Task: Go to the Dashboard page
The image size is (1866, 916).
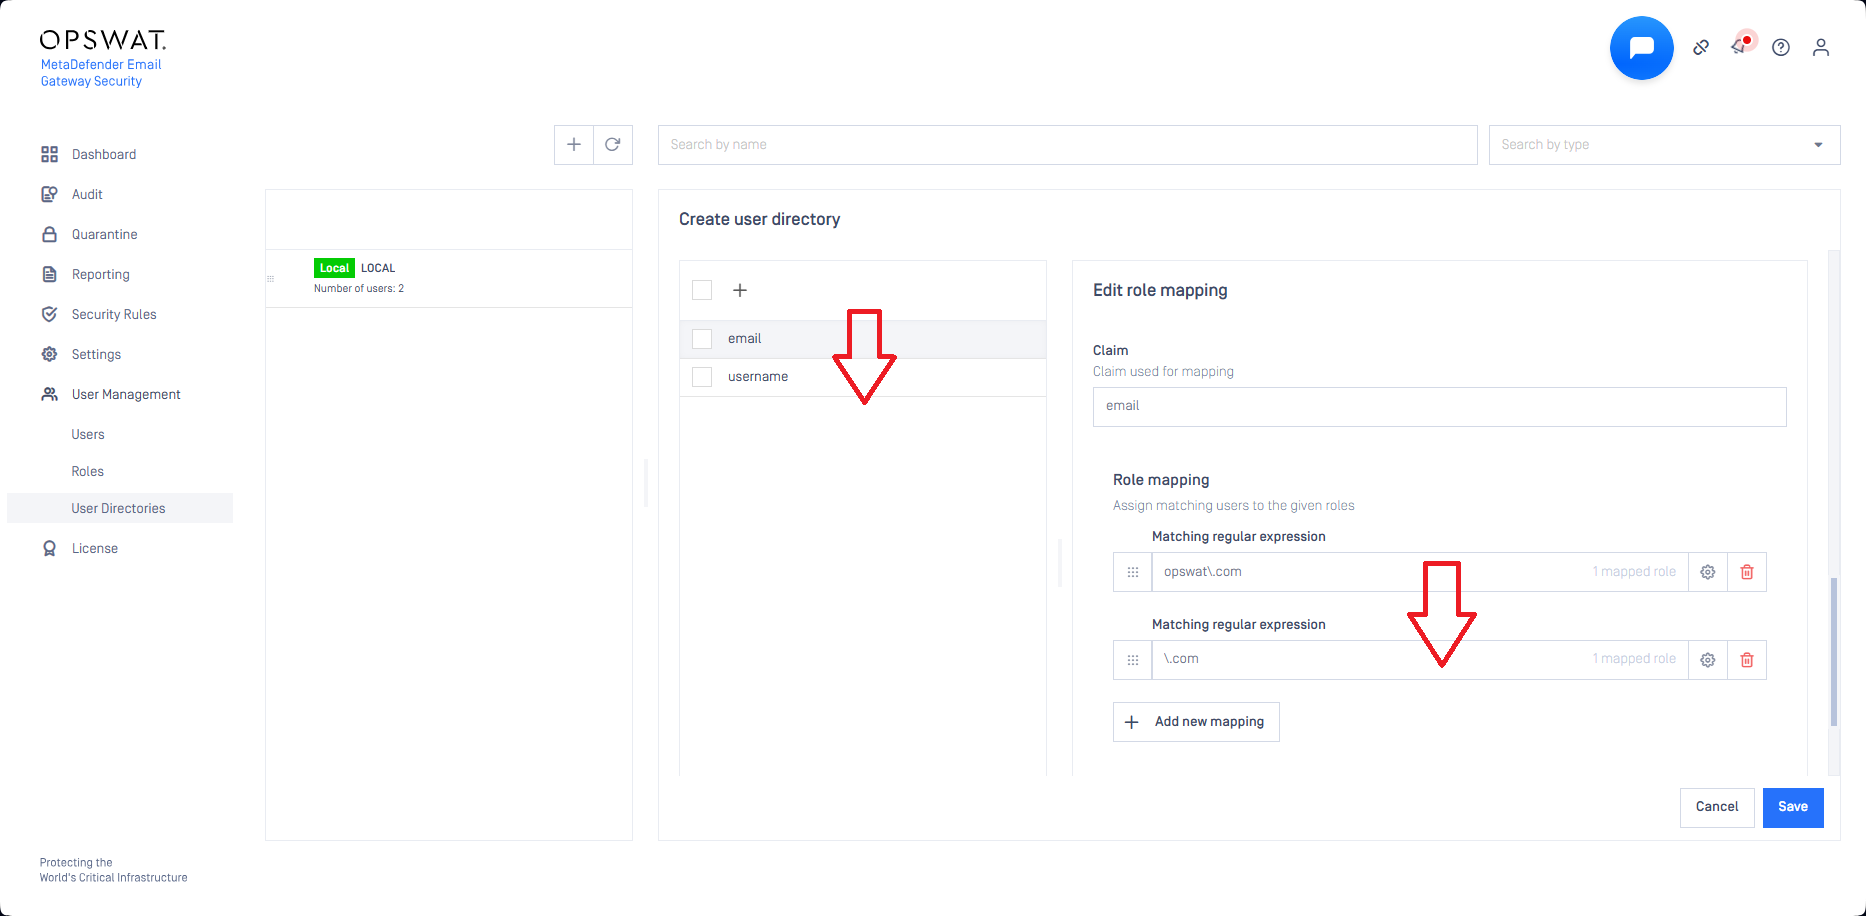Action: click(103, 155)
